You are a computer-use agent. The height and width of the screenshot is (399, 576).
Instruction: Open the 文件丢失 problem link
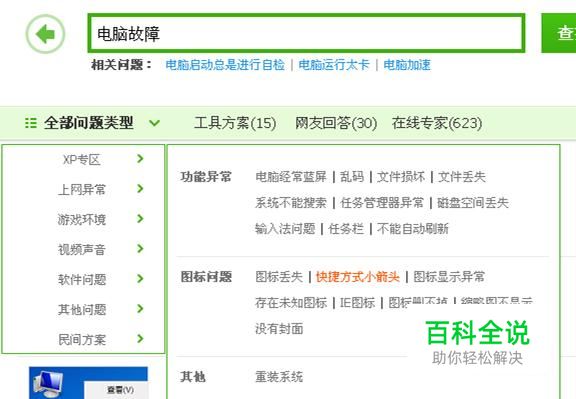click(462, 177)
